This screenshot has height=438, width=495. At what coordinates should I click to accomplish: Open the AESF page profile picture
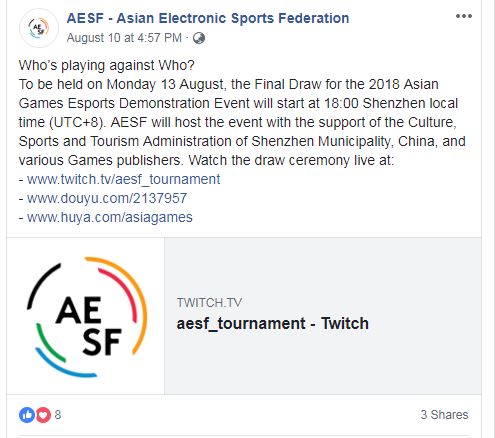tap(39, 28)
